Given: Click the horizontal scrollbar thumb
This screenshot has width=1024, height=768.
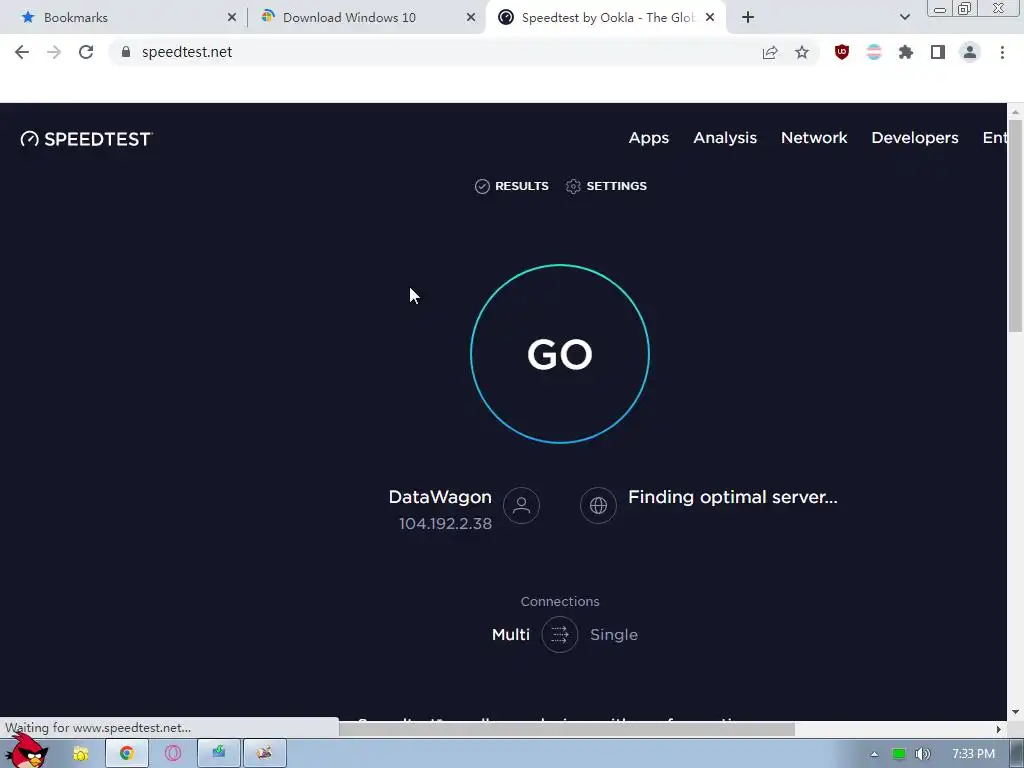Looking at the screenshot, I should click(x=567, y=729).
